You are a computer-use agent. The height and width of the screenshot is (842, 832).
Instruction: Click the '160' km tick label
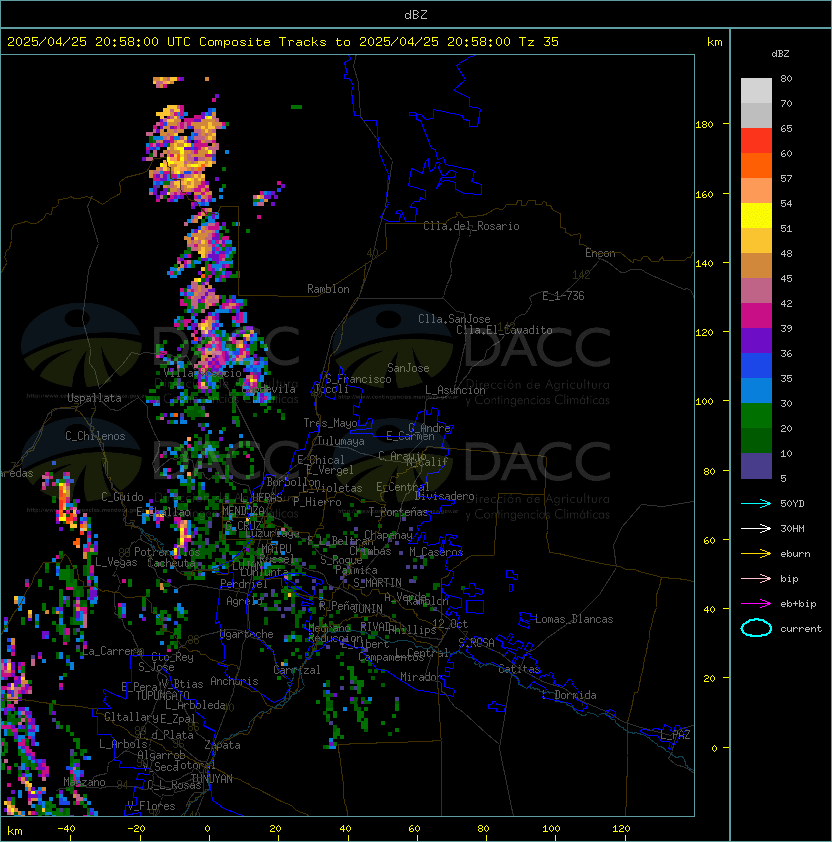[704, 194]
